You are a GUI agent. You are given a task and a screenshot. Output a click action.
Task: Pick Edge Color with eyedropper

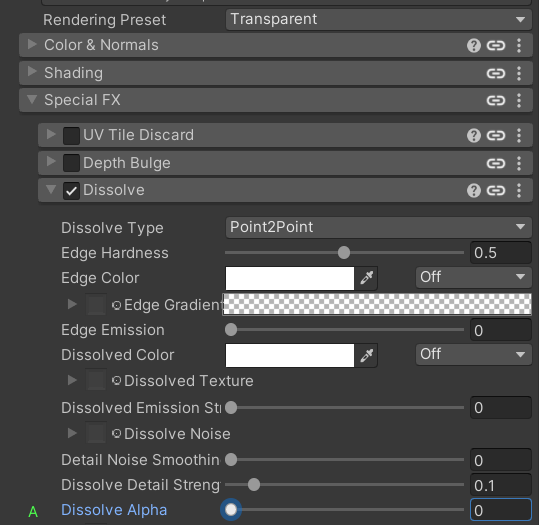coord(366,278)
